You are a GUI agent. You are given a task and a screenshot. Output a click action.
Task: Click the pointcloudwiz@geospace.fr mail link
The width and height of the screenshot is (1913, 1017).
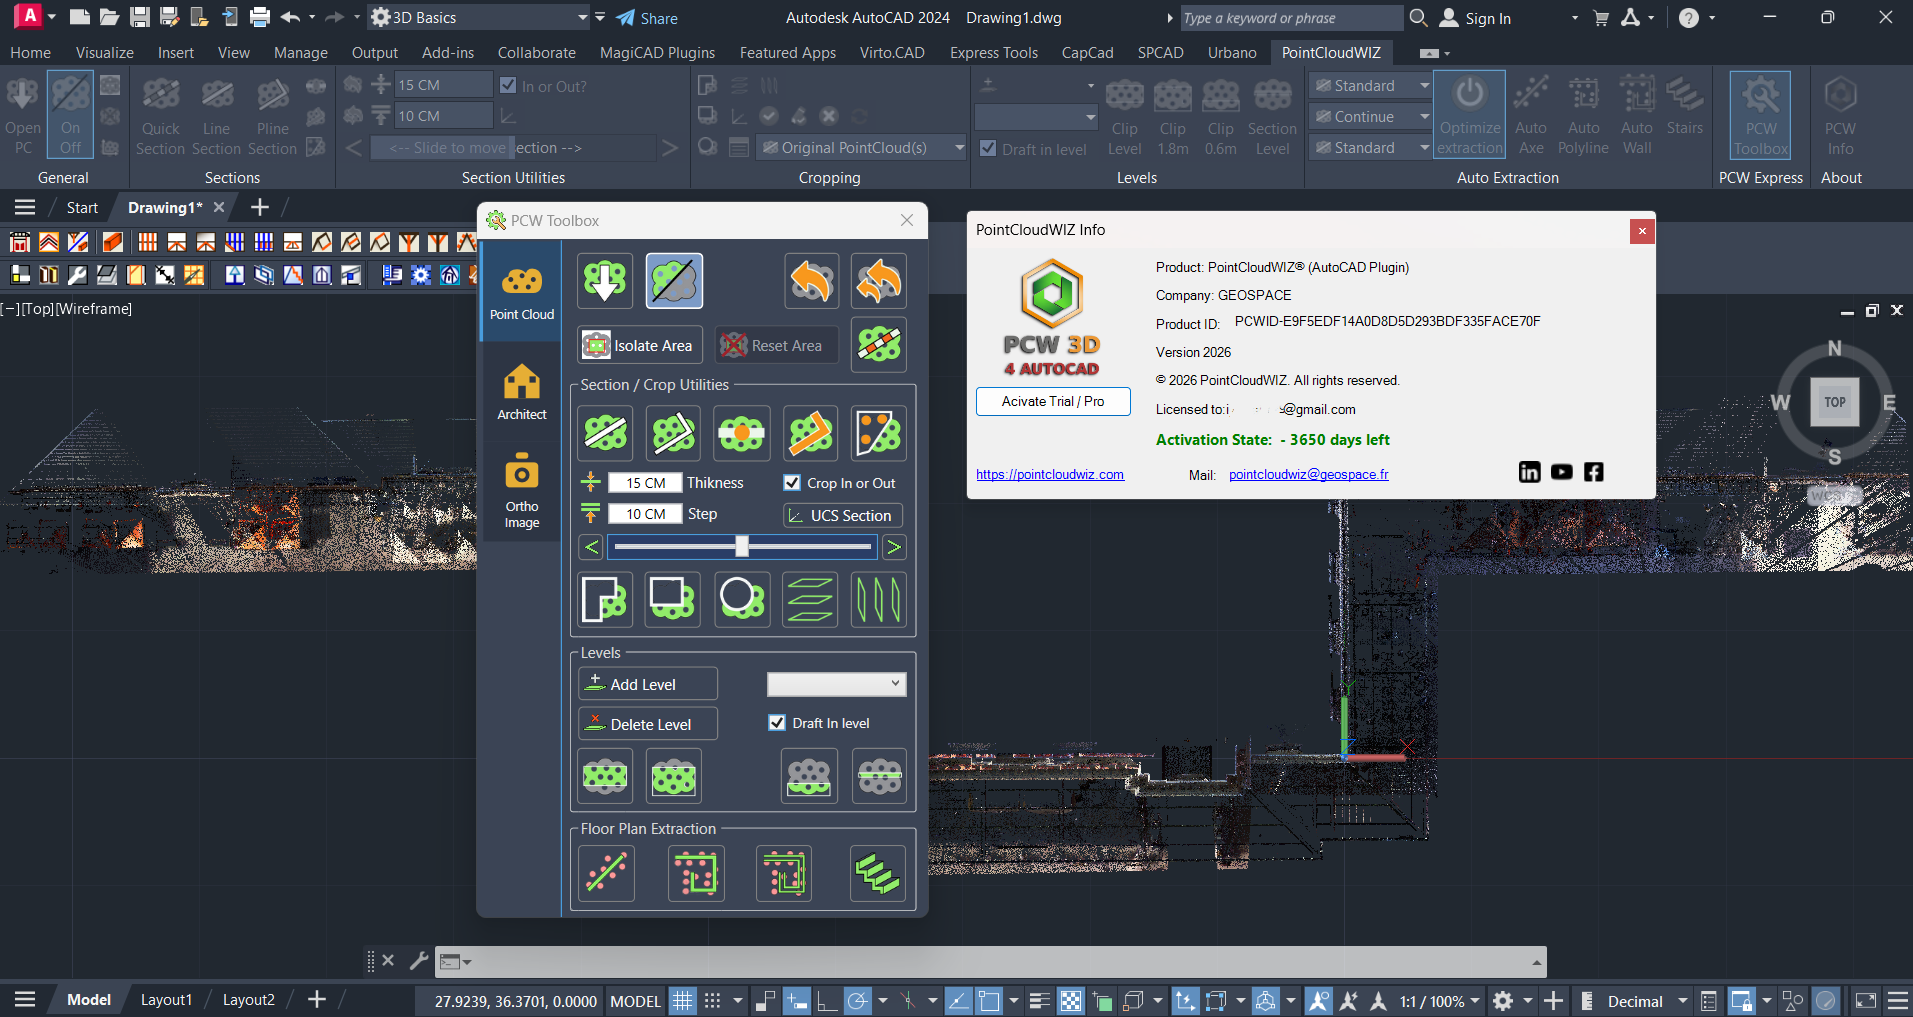1308,475
